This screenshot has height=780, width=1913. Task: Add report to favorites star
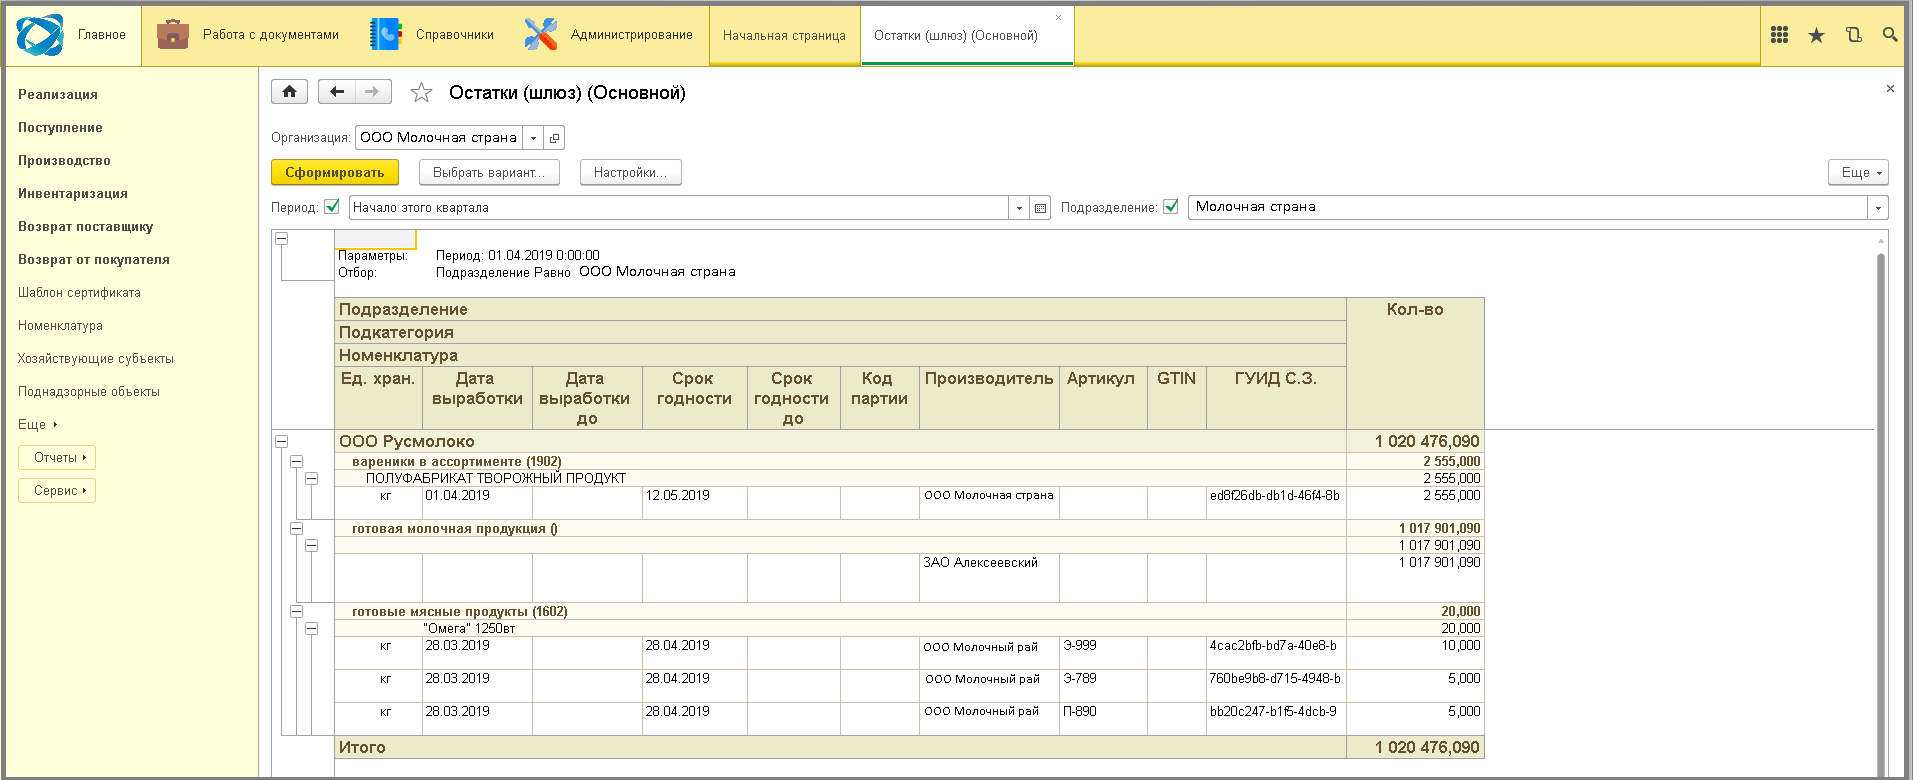click(421, 92)
